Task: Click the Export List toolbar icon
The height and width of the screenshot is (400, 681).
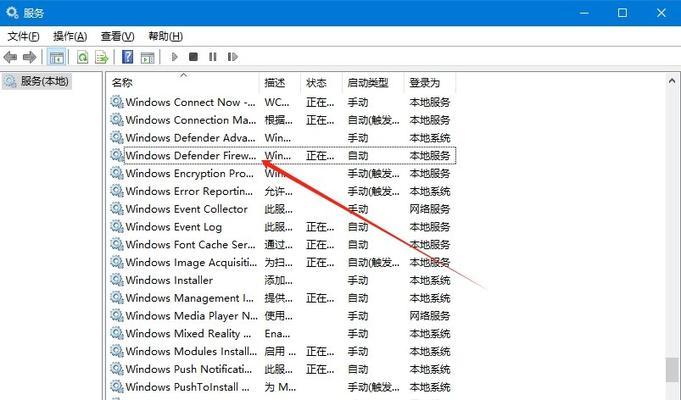Action: point(102,57)
